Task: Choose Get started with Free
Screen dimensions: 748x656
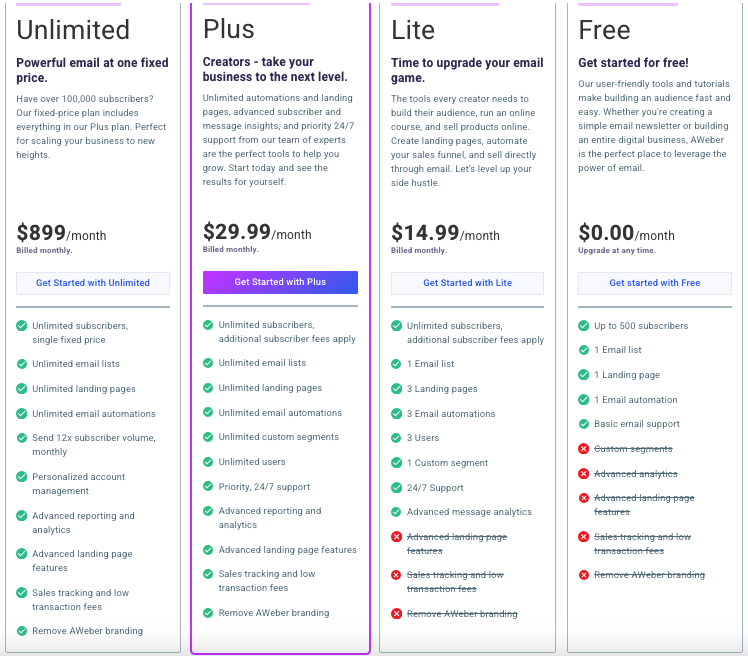Action: [654, 283]
